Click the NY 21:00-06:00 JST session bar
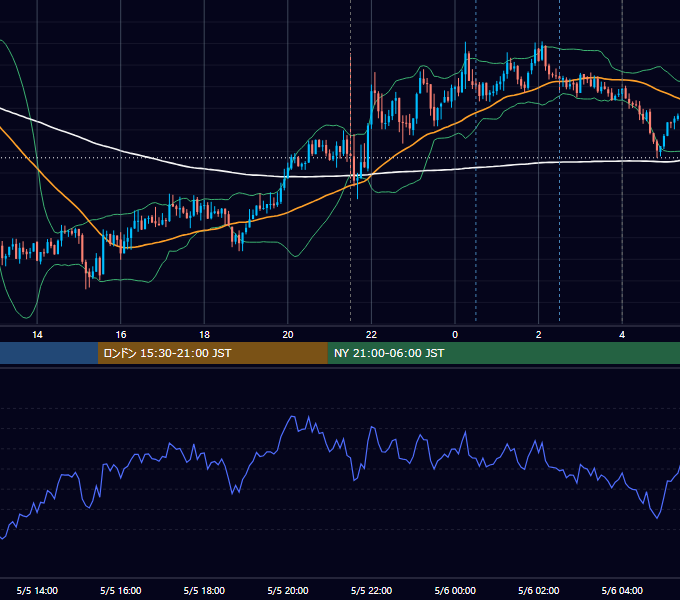The width and height of the screenshot is (680, 600). point(503,353)
